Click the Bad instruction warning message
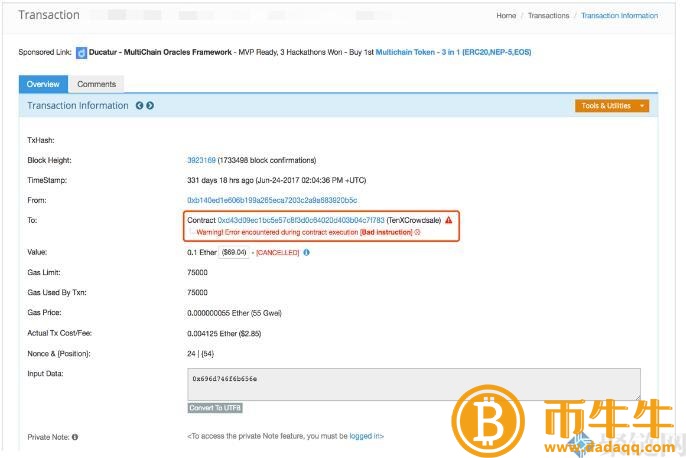 pyautogui.click(x=304, y=232)
